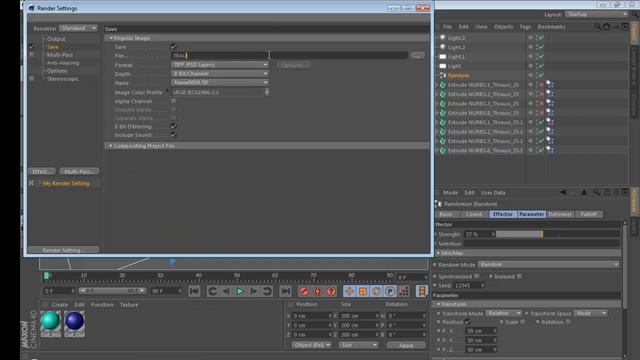Click the Go to Previous Key loop button
The width and height of the screenshot is (640, 360).
212,291
